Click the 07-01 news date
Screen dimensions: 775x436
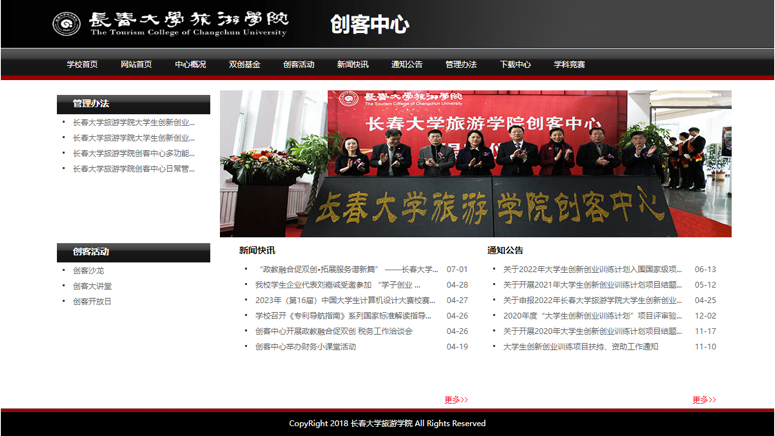(457, 269)
